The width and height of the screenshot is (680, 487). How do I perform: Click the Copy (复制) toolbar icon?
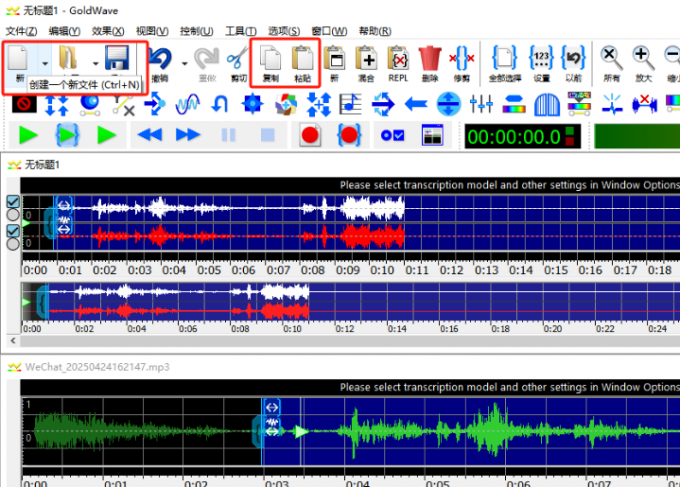pyautogui.click(x=270, y=58)
